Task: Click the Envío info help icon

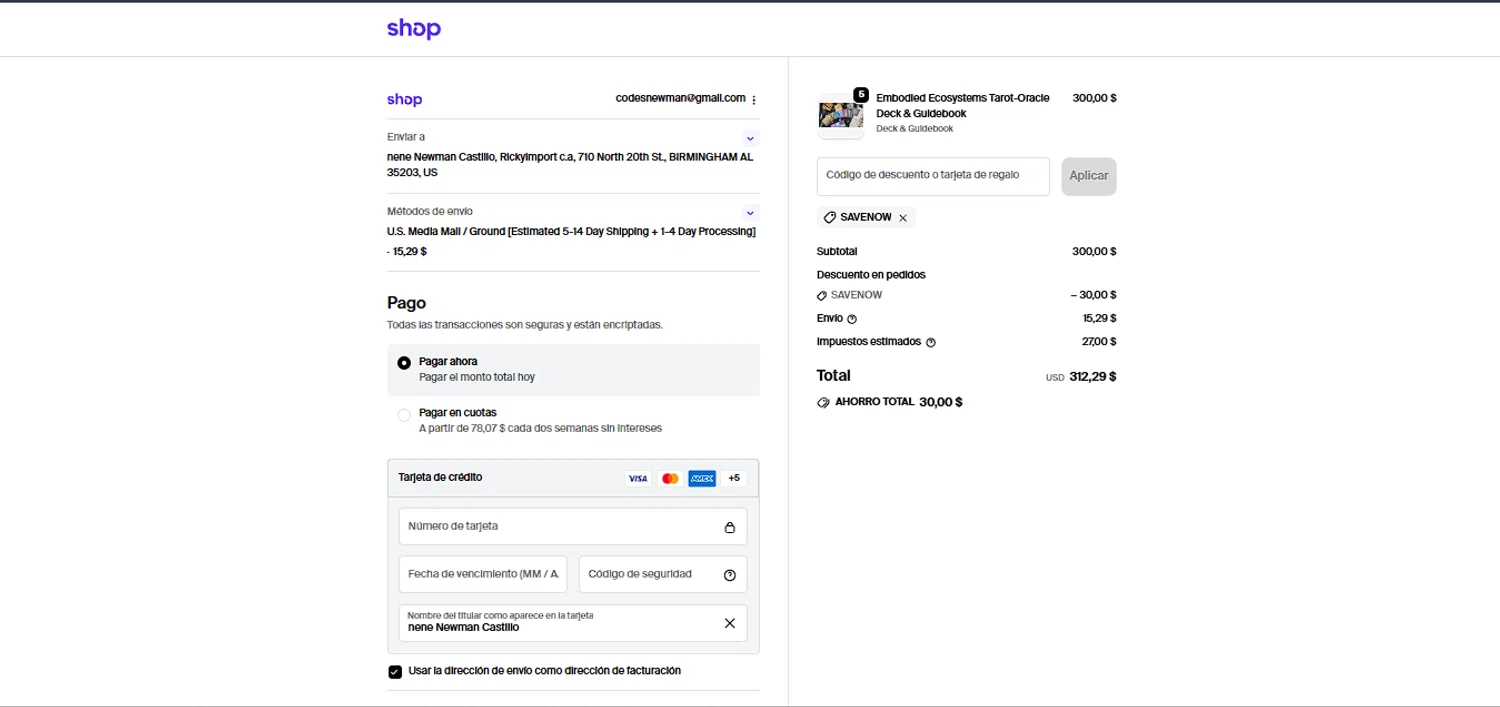Action: click(852, 319)
